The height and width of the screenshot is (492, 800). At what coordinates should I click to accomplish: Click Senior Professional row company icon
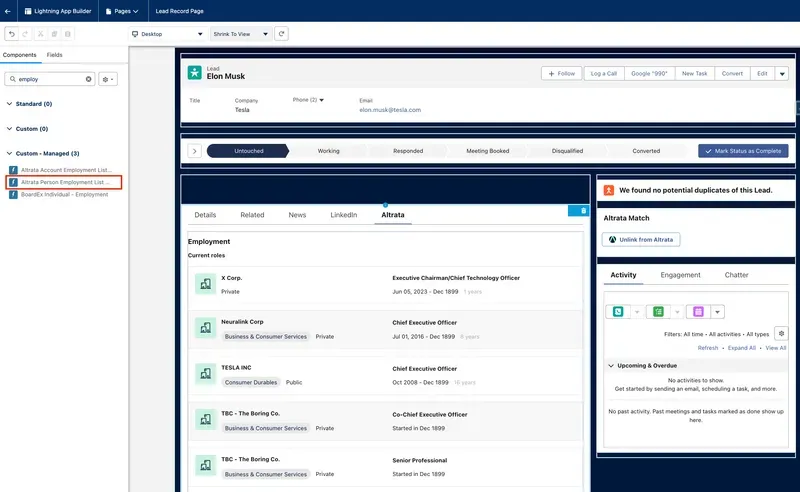(x=206, y=465)
